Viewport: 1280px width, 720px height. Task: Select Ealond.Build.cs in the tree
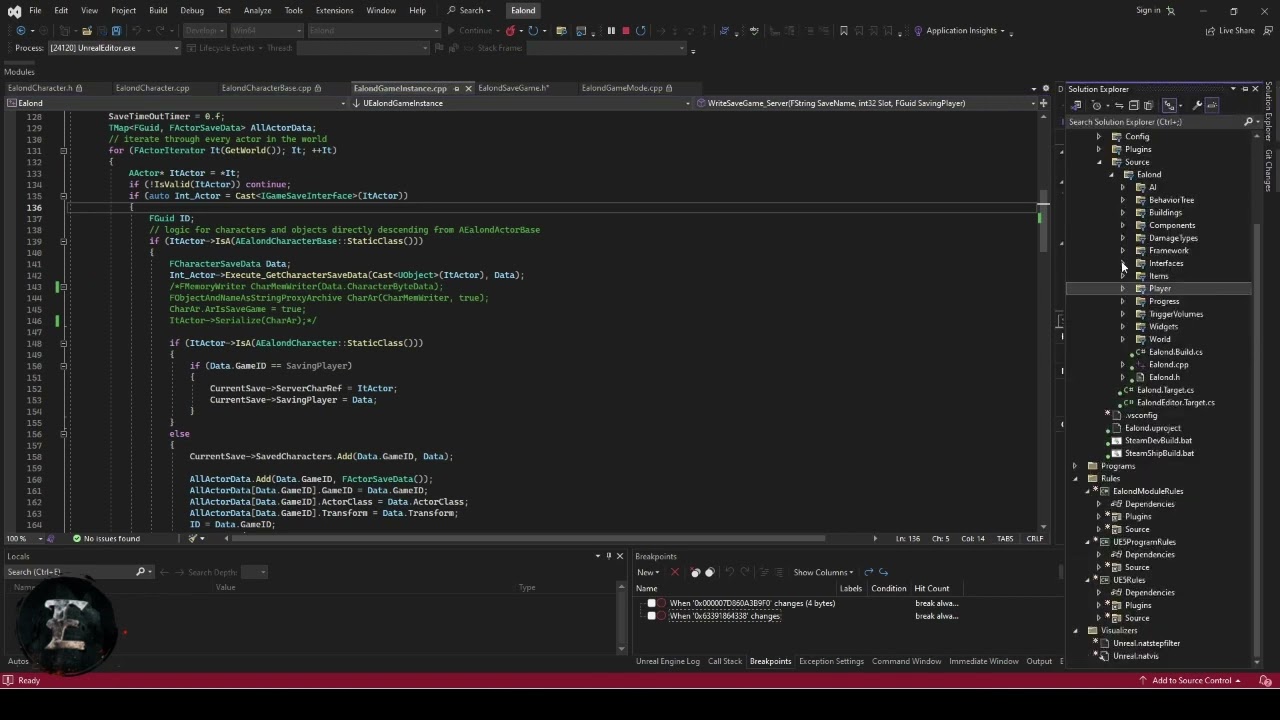point(1175,352)
